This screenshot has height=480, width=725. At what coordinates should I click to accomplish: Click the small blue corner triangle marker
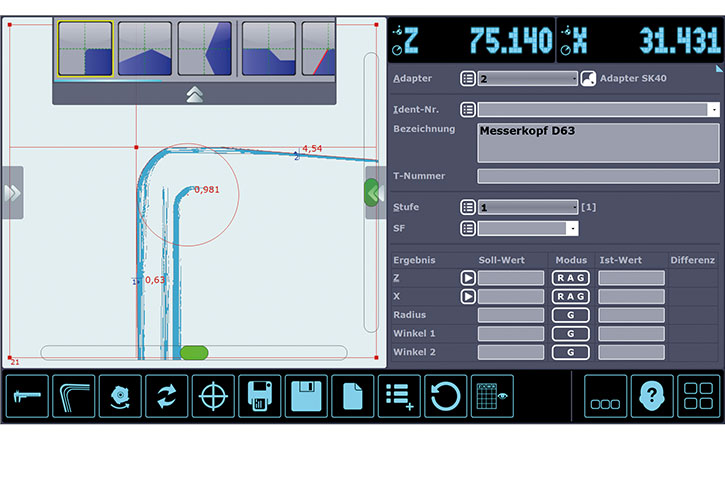pyautogui.click(x=719, y=68)
